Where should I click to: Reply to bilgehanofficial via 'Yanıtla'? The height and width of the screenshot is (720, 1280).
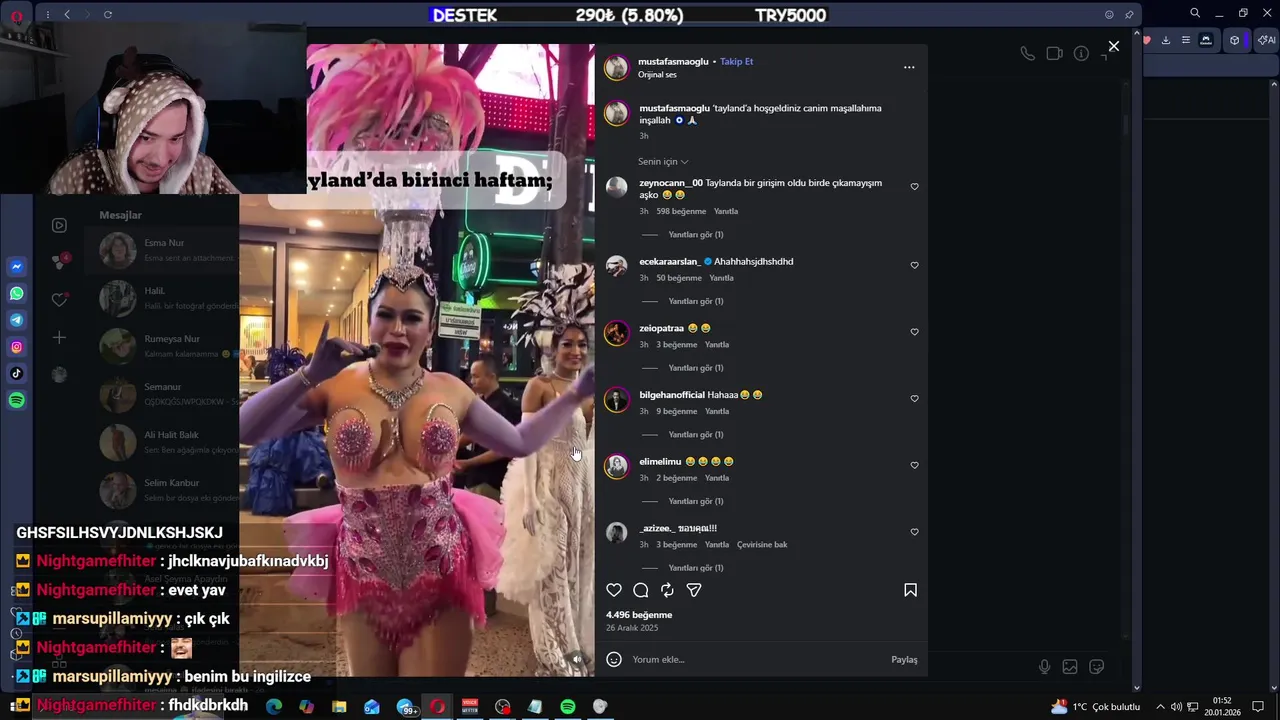coord(717,411)
